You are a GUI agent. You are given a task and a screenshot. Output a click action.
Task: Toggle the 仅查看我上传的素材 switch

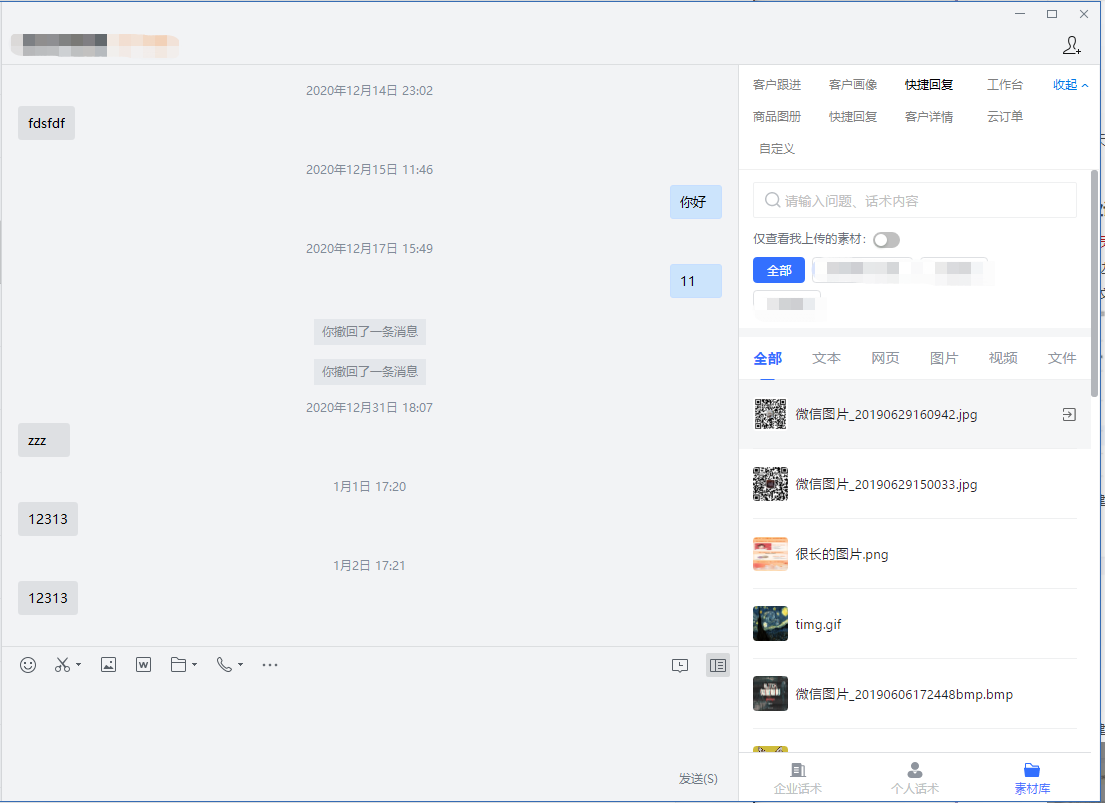886,240
